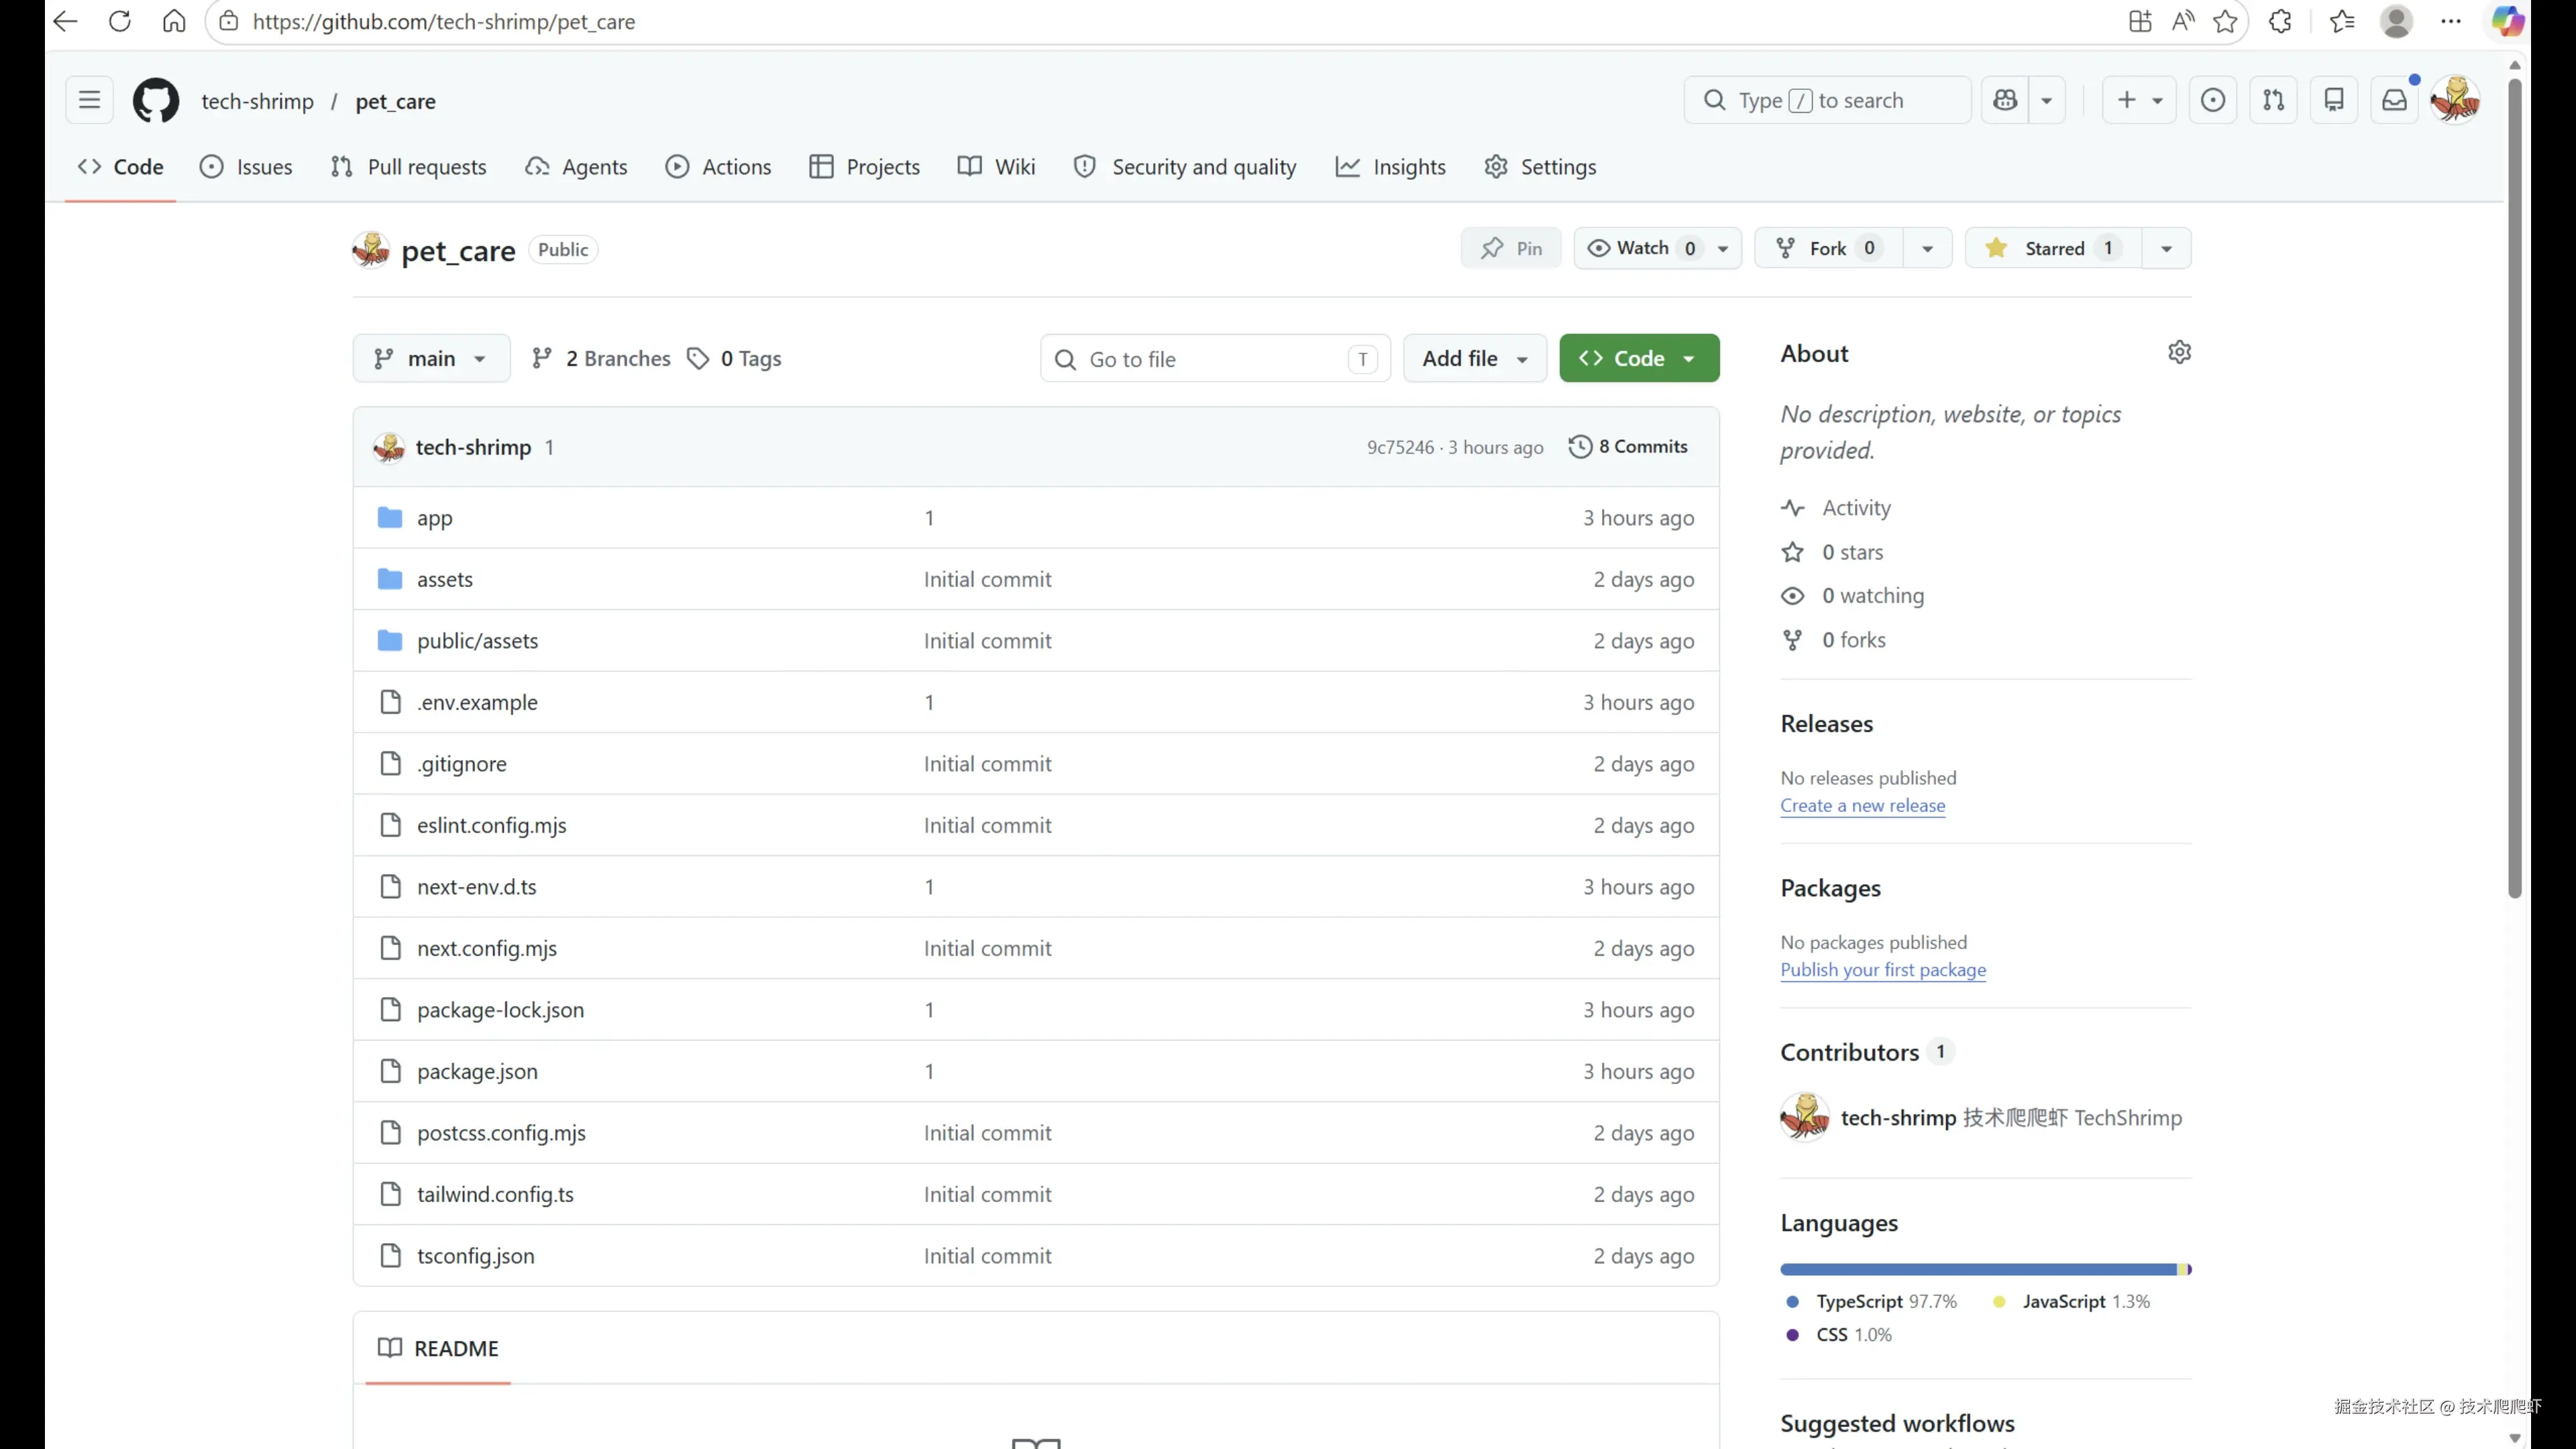This screenshot has height=1449, width=2576.
Task: Open the Add file dropdown
Action: (1474, 358)
